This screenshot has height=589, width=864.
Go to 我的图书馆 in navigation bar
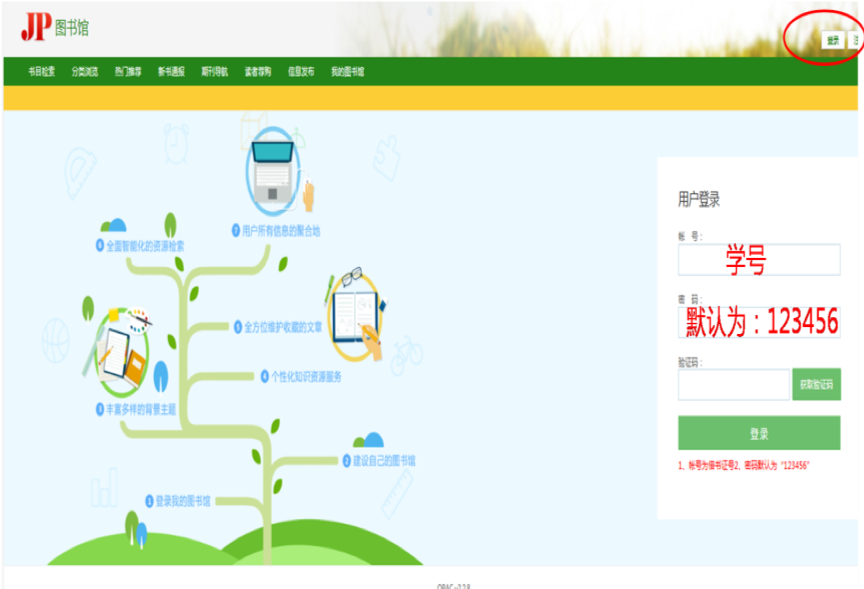348,72
